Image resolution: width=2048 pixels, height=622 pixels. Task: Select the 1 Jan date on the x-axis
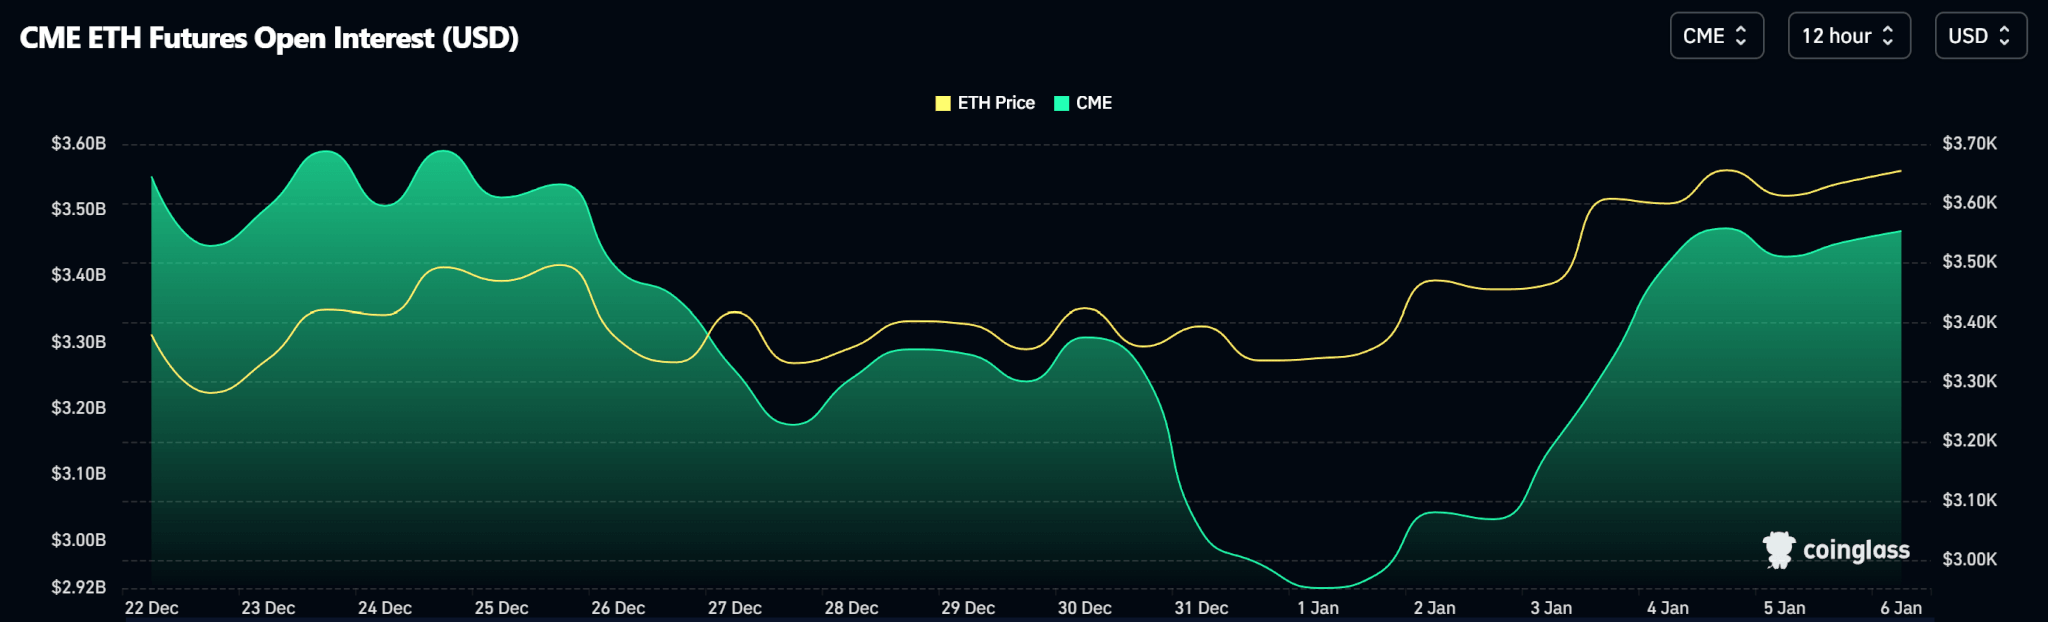tap(1318, 608)
